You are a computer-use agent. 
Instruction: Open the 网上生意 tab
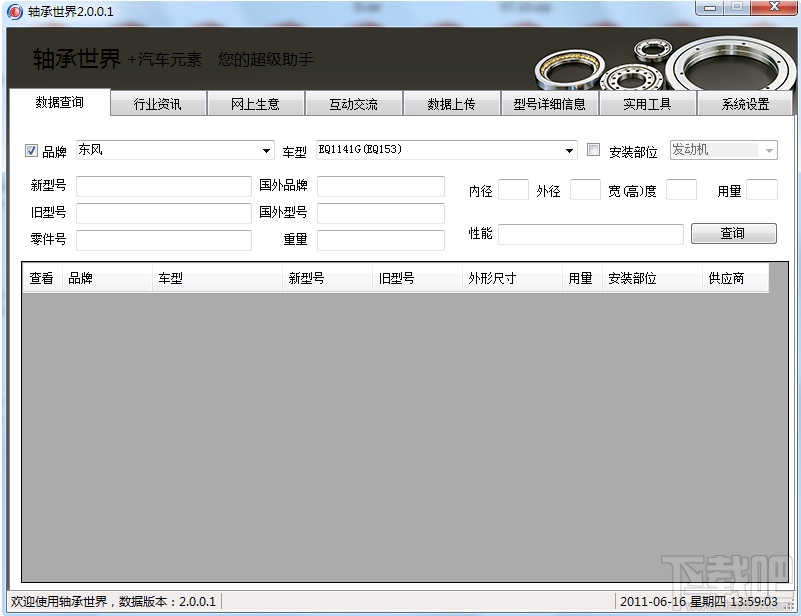pos(255,104)
